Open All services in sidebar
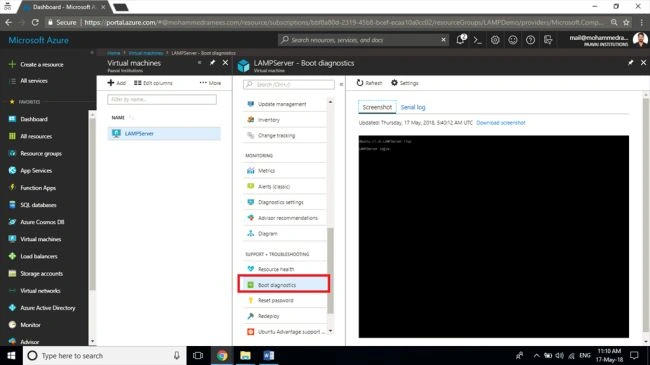 click(34, 81)
